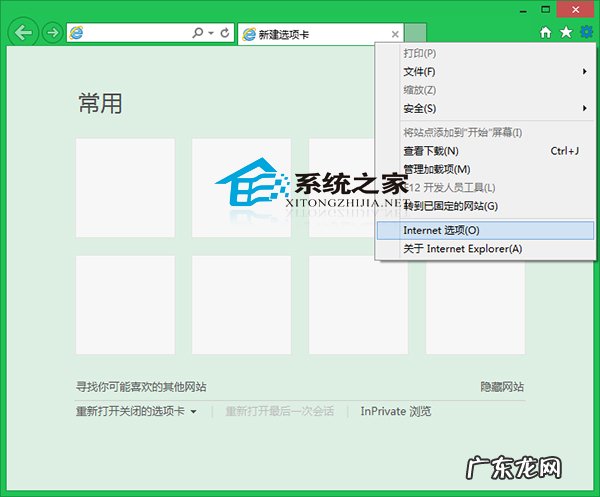Click the browser Back arrow button
Viewport: 600px width, 497px height.
coord(23,33)
